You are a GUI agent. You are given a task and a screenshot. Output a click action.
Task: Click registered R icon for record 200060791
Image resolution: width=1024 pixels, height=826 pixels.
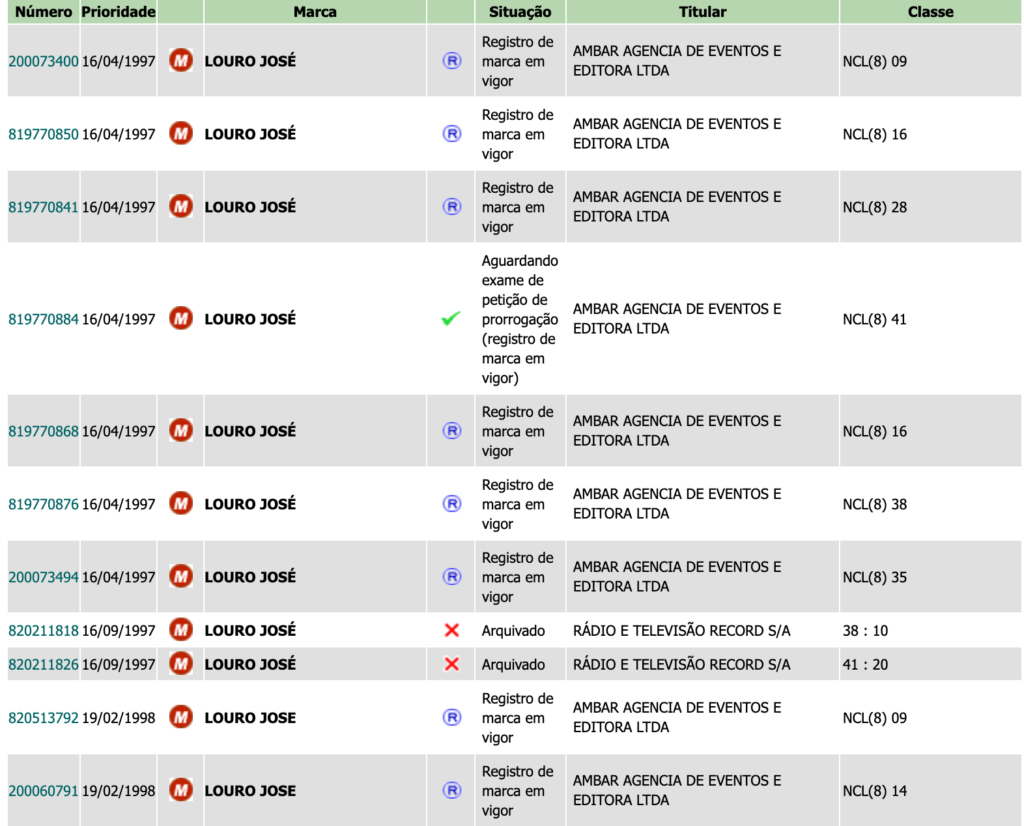pyautogui.click(x=452, y=791)
